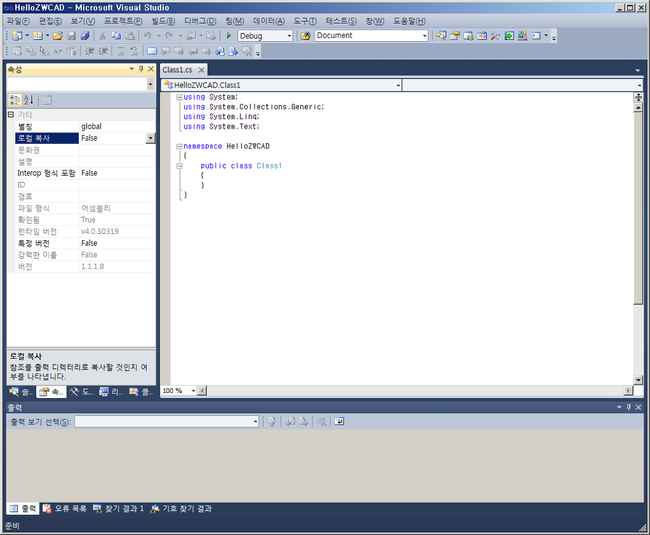
Task: Click the Toggle Bookmark icon
Action: pyautogui.click(x=152, y=51)
